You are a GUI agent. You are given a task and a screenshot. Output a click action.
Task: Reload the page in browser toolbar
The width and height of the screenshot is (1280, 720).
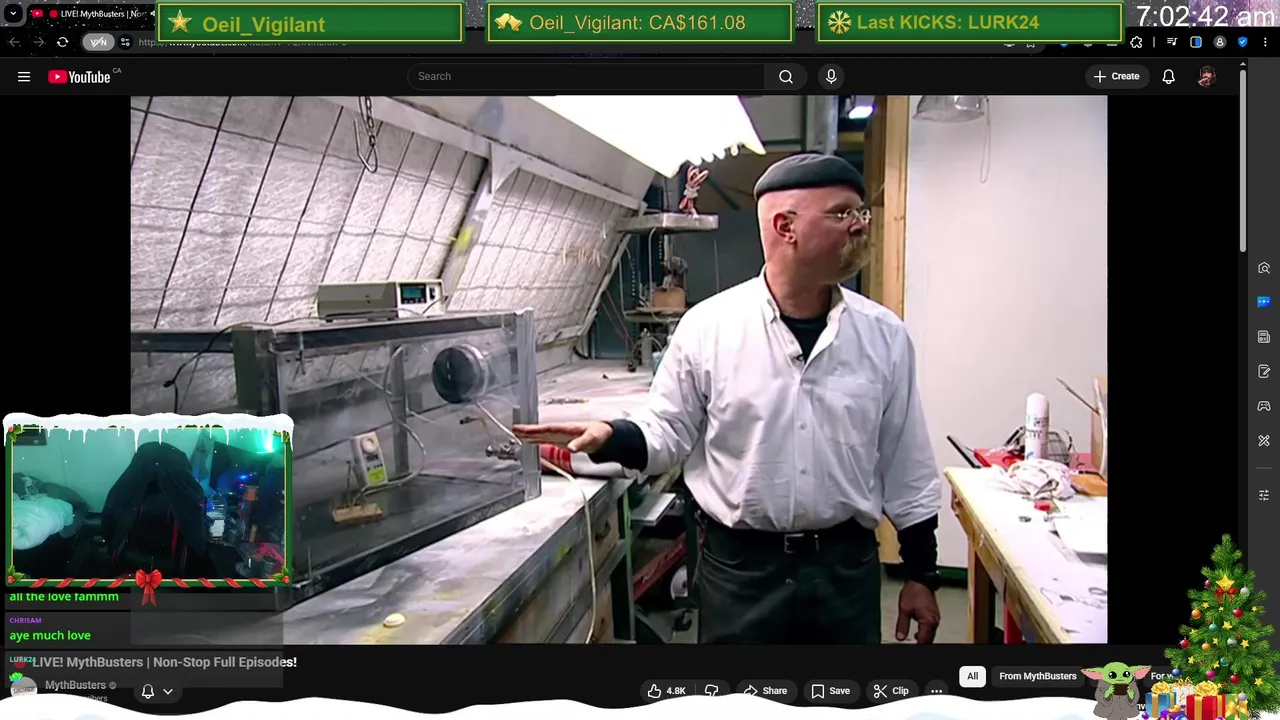click(62, 42)
